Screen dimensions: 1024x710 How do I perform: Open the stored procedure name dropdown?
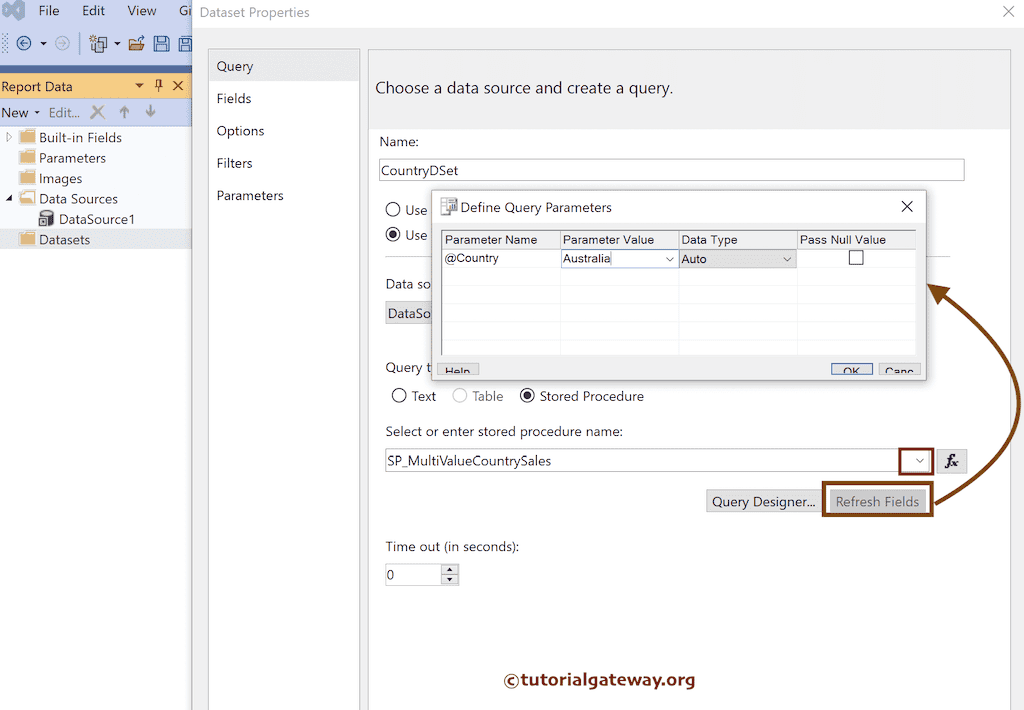coord(916,461)
